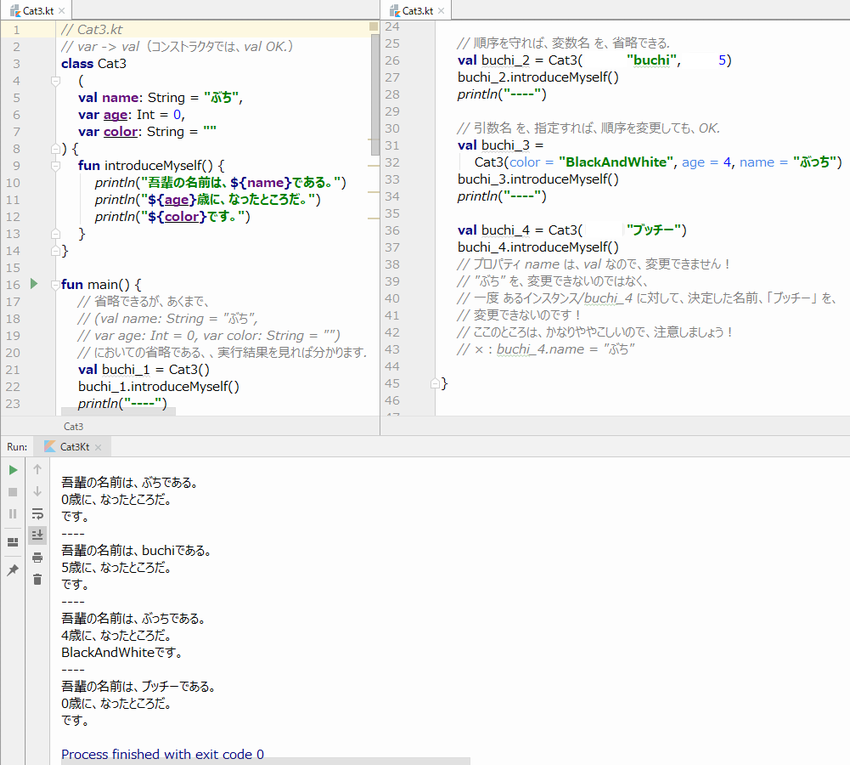Select the Cat3Kt tab in Run panel
This screenshot has height=765, width=850.
point(74,447)
